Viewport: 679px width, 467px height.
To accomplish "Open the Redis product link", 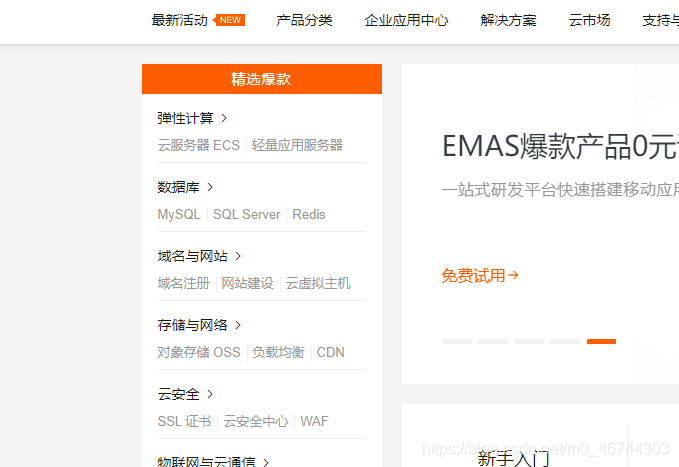I will coord(309,214).
